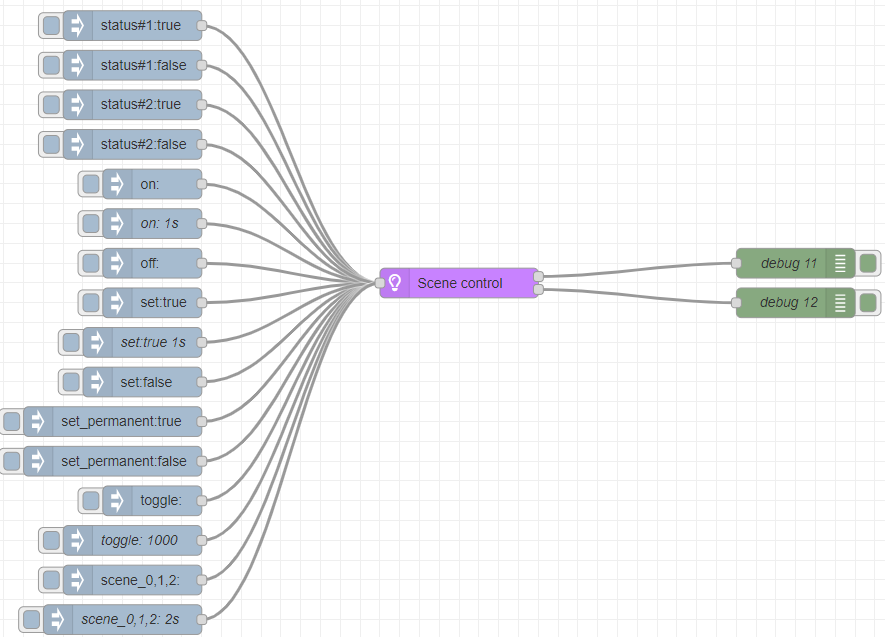
Task: Click arrow icon of 'scene_0,1,2:' node
Action: (x=77, y=580)
